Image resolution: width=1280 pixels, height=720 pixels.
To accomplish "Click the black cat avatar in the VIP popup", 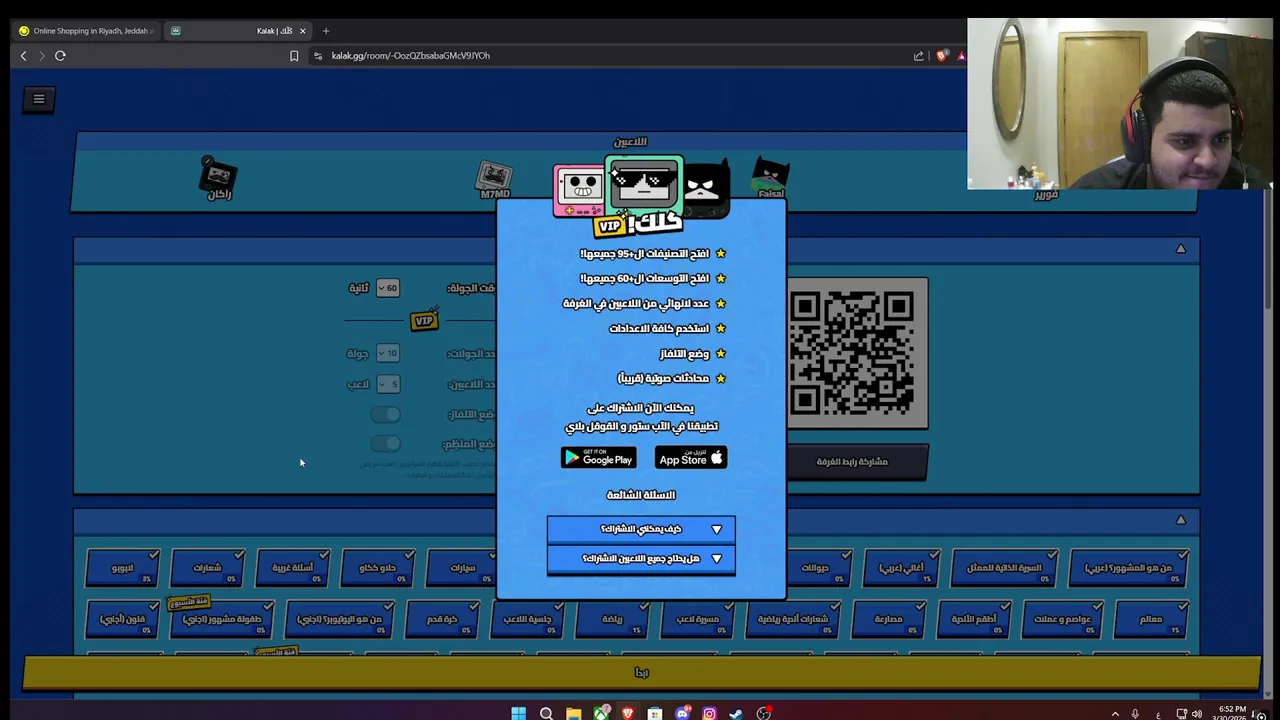I will (706, 188).
